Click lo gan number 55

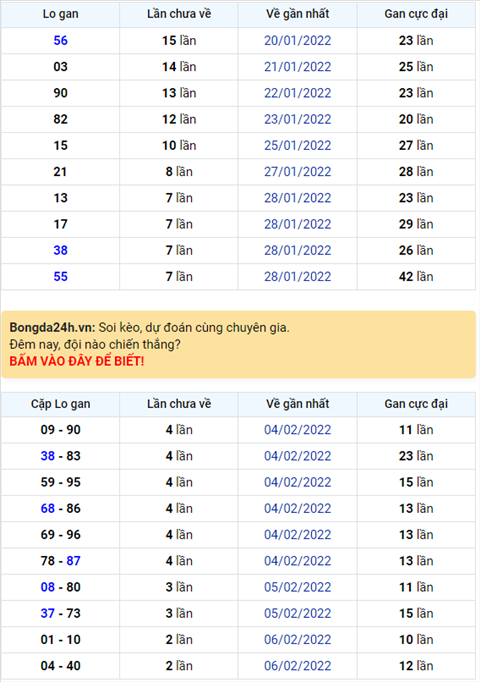coord(60,276)
